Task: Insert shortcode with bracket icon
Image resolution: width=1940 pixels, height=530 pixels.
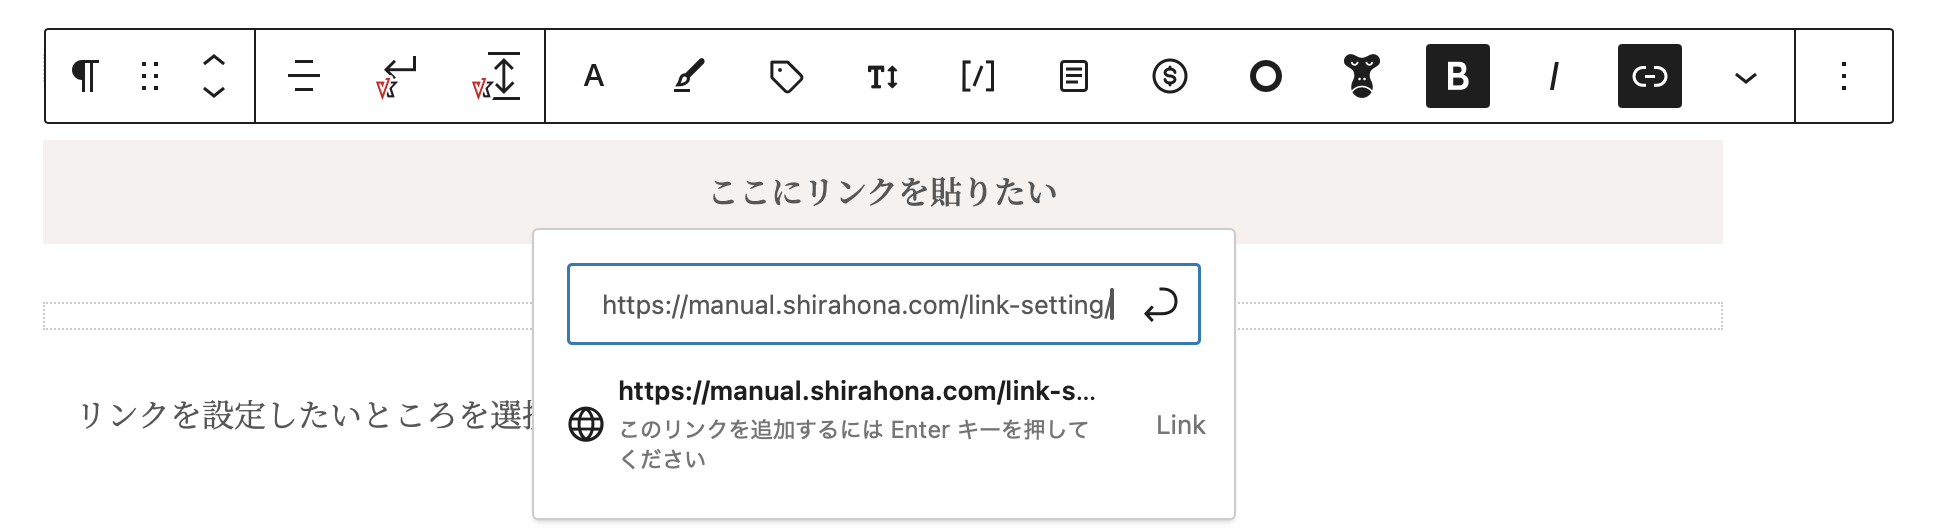Action: [978, 76]
